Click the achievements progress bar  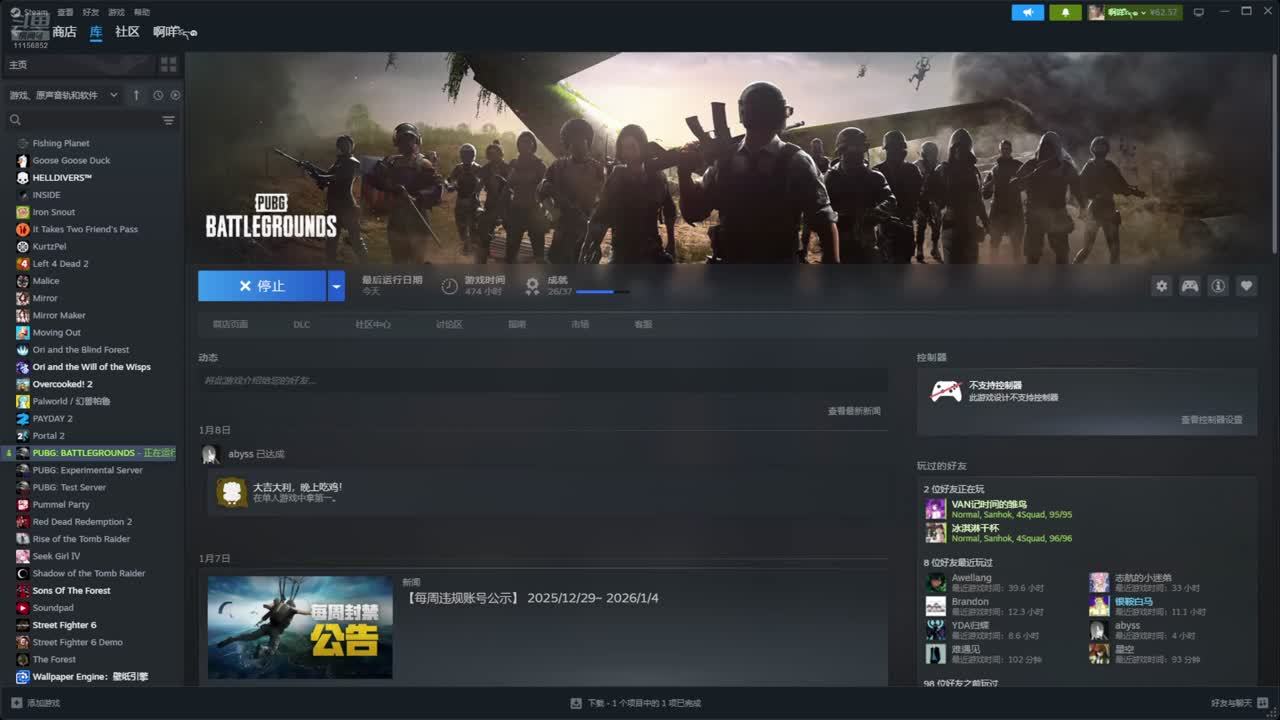point(602,292)
